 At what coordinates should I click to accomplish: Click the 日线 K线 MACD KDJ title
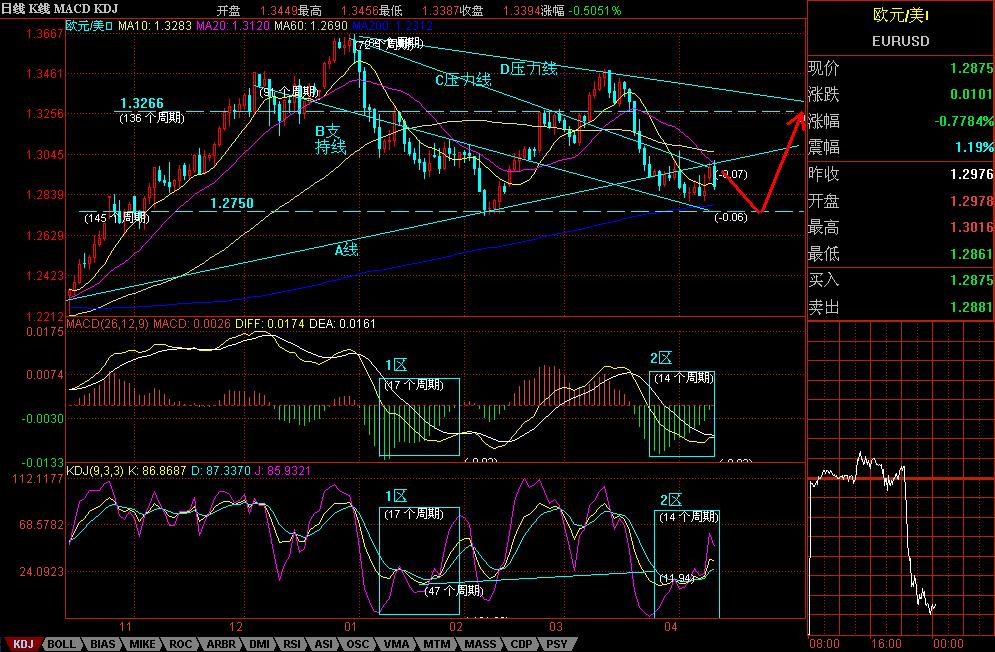click(x=59, y=10)
